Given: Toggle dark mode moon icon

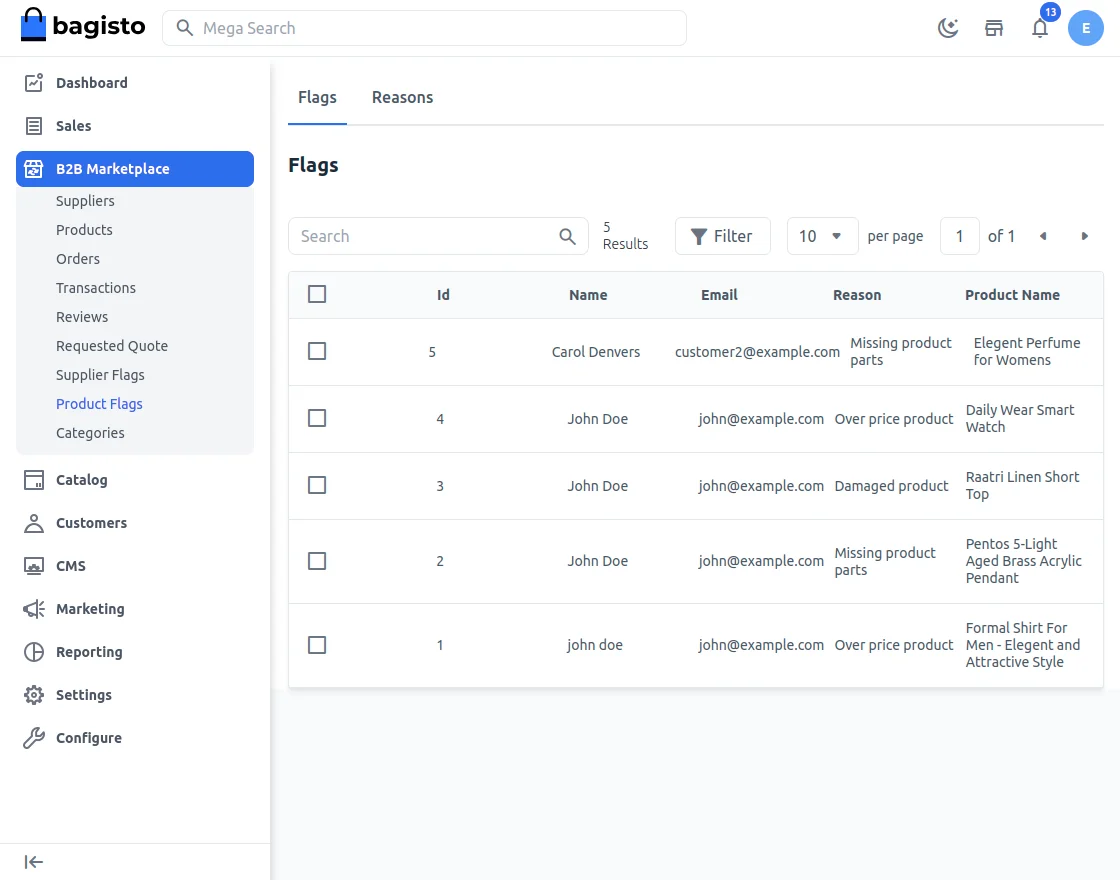Looking at the screenshot, I should (947, 28).
